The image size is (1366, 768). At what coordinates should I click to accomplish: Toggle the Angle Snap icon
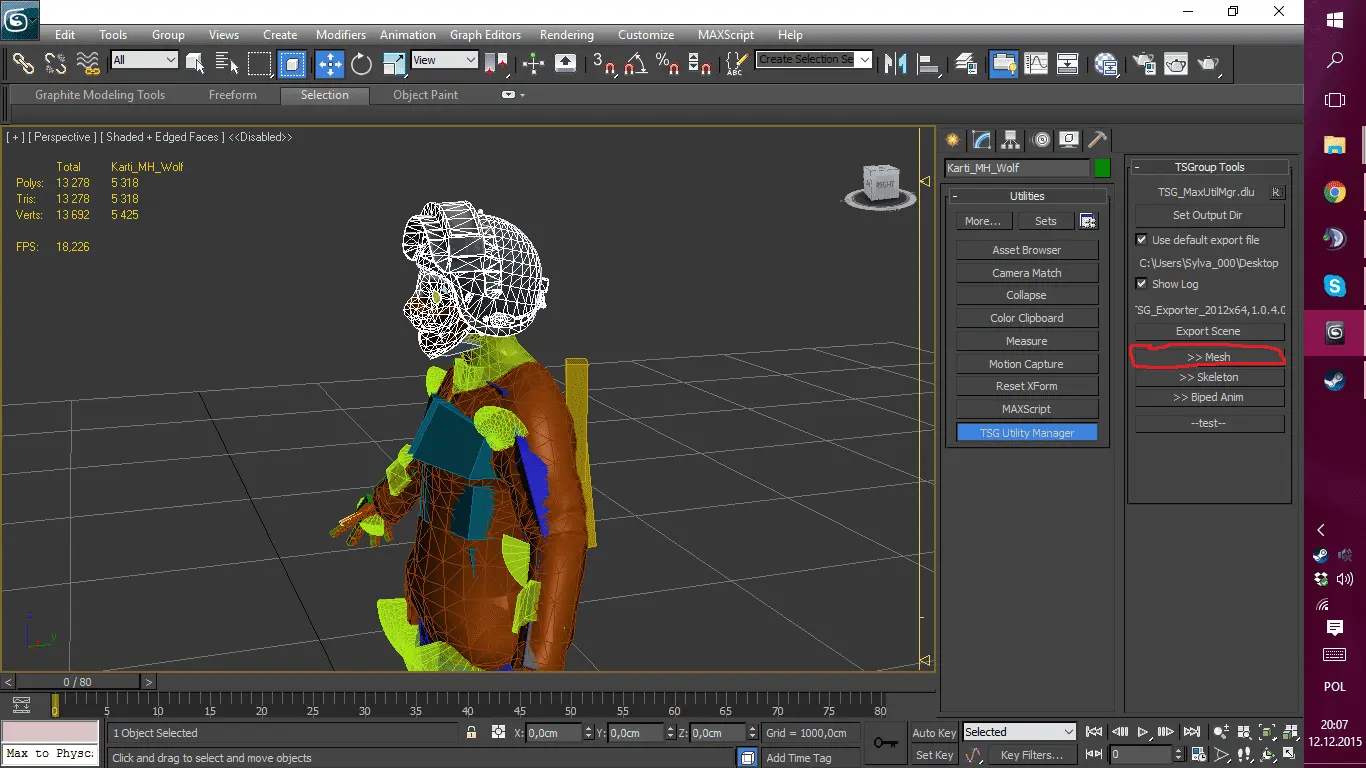636,64
